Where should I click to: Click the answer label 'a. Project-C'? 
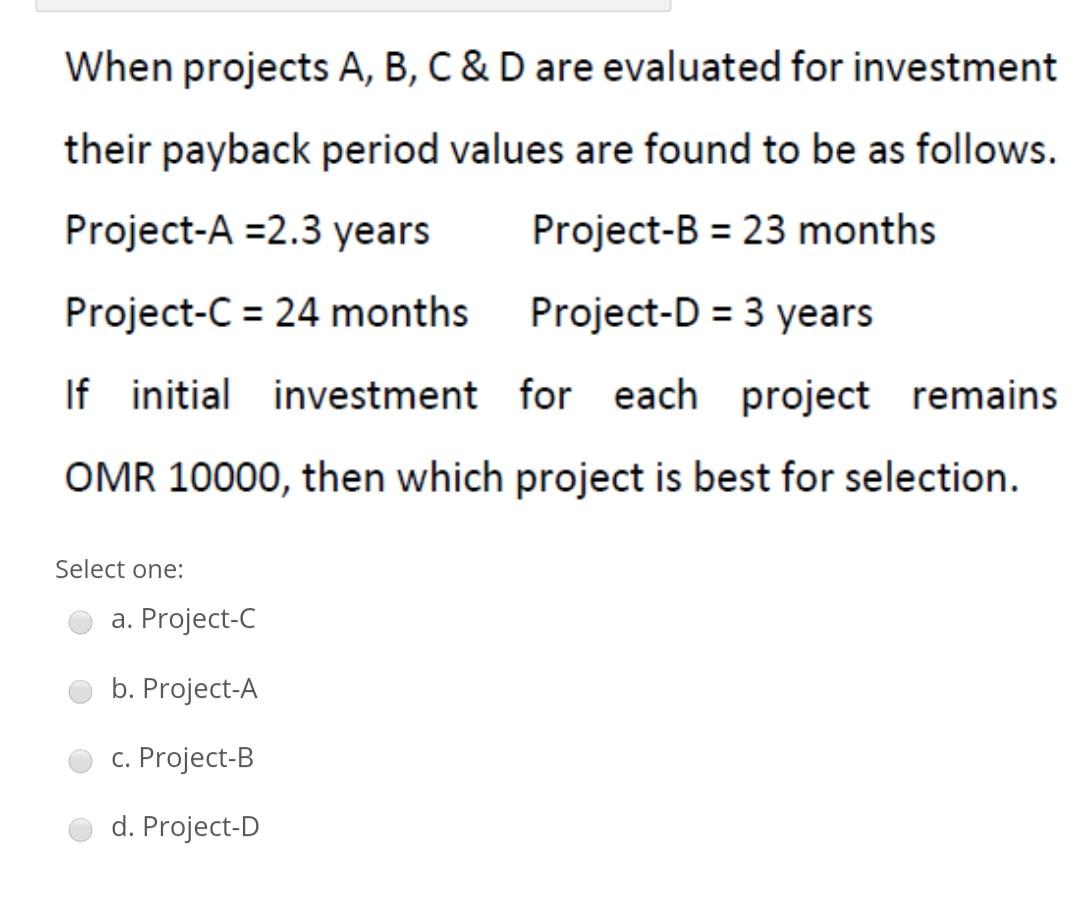tap(184, 620)
